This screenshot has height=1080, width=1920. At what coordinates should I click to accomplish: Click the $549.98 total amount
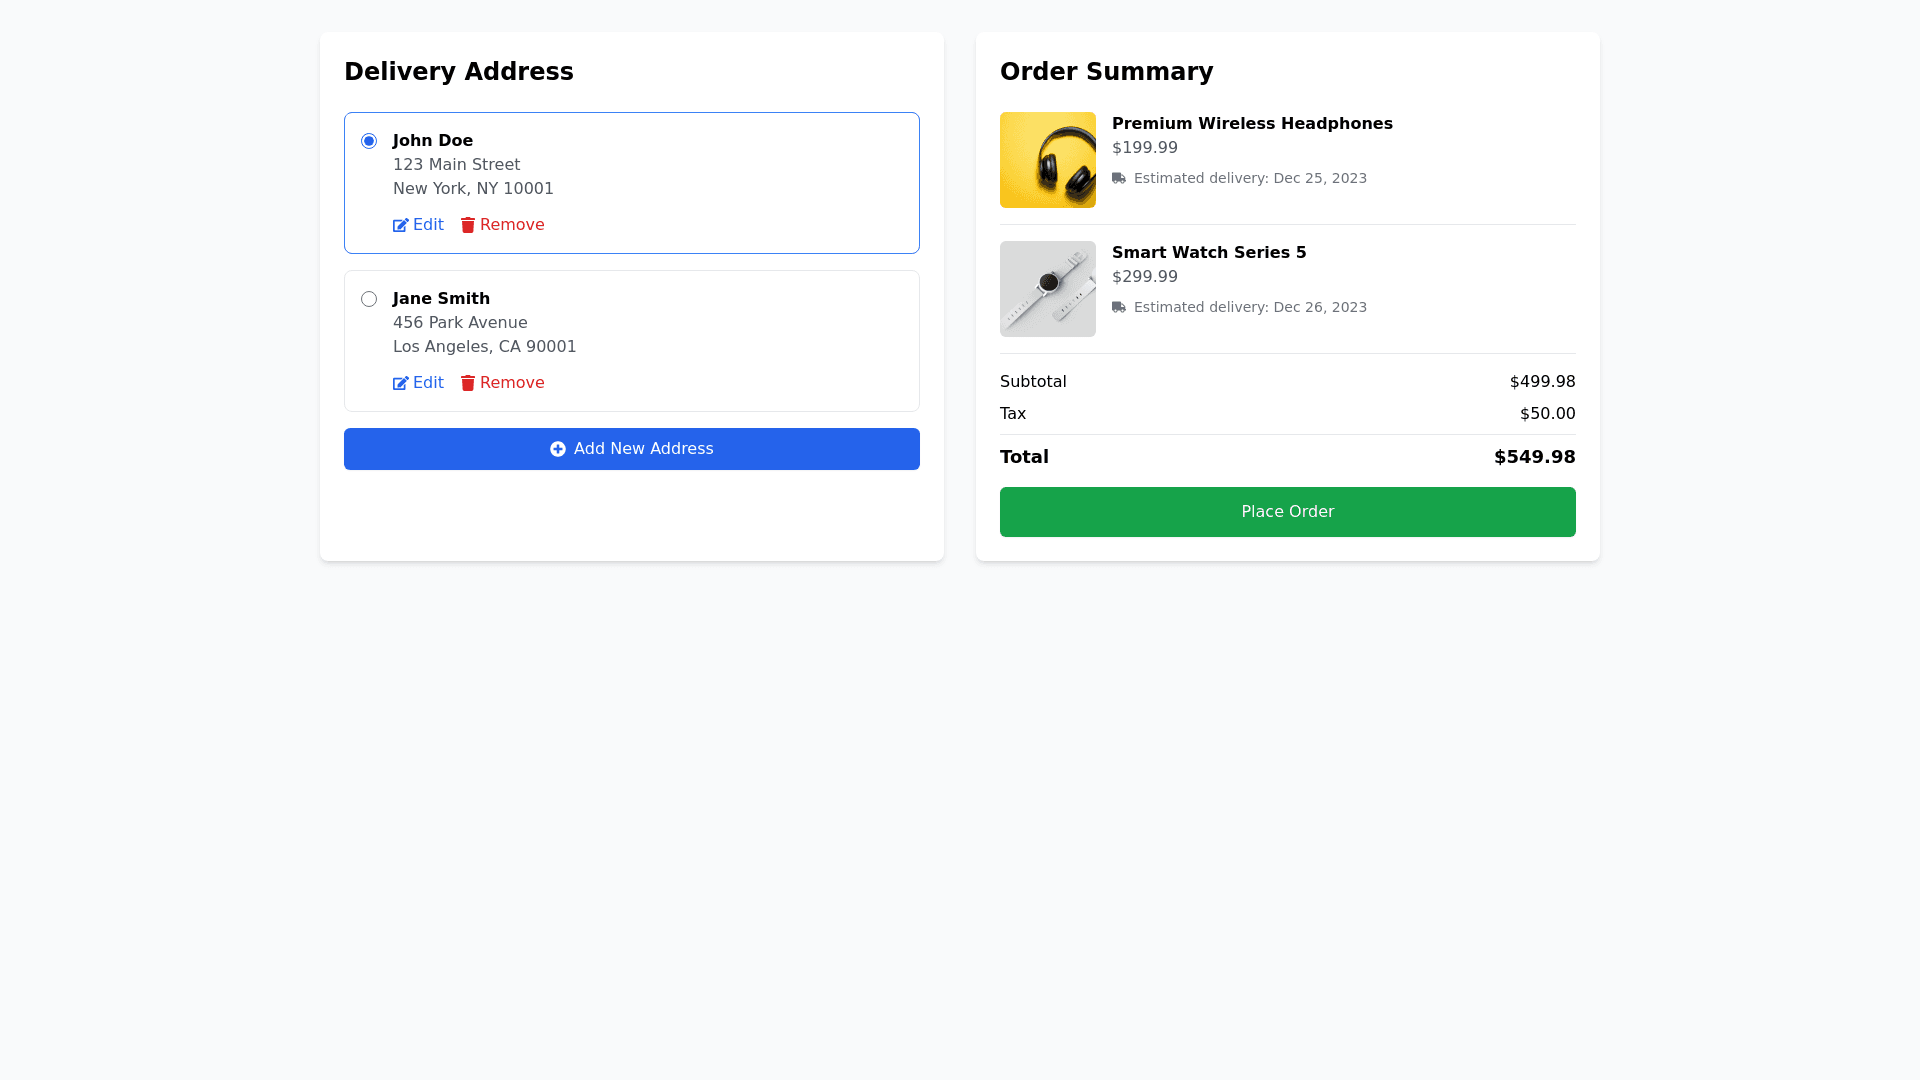coord(1534,457)
